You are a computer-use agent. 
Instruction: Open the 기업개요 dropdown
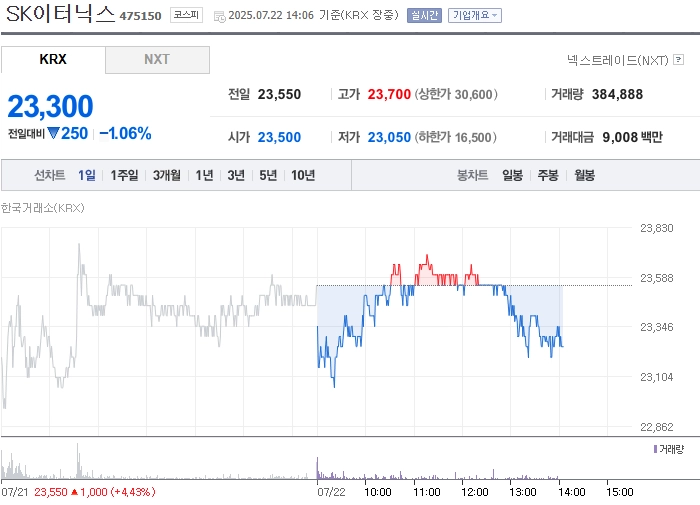475,15
